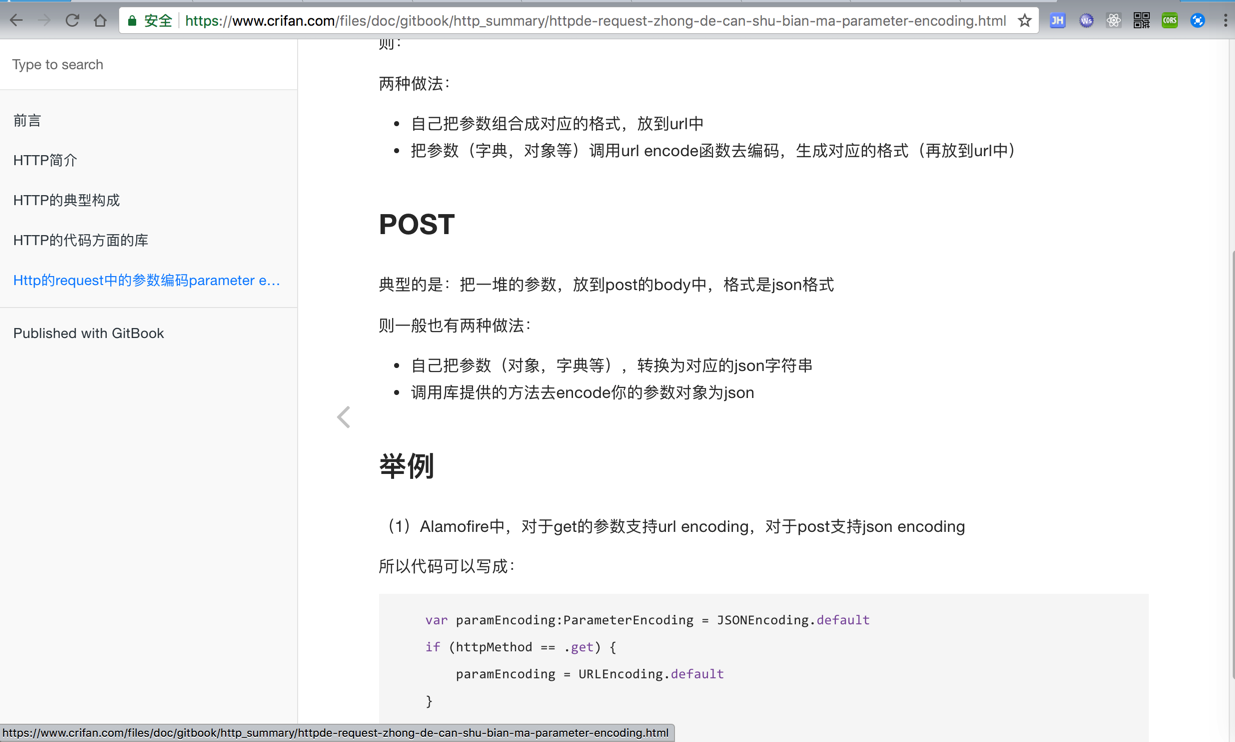Click the bullet mentioning url encode函数

click(713, 150)
